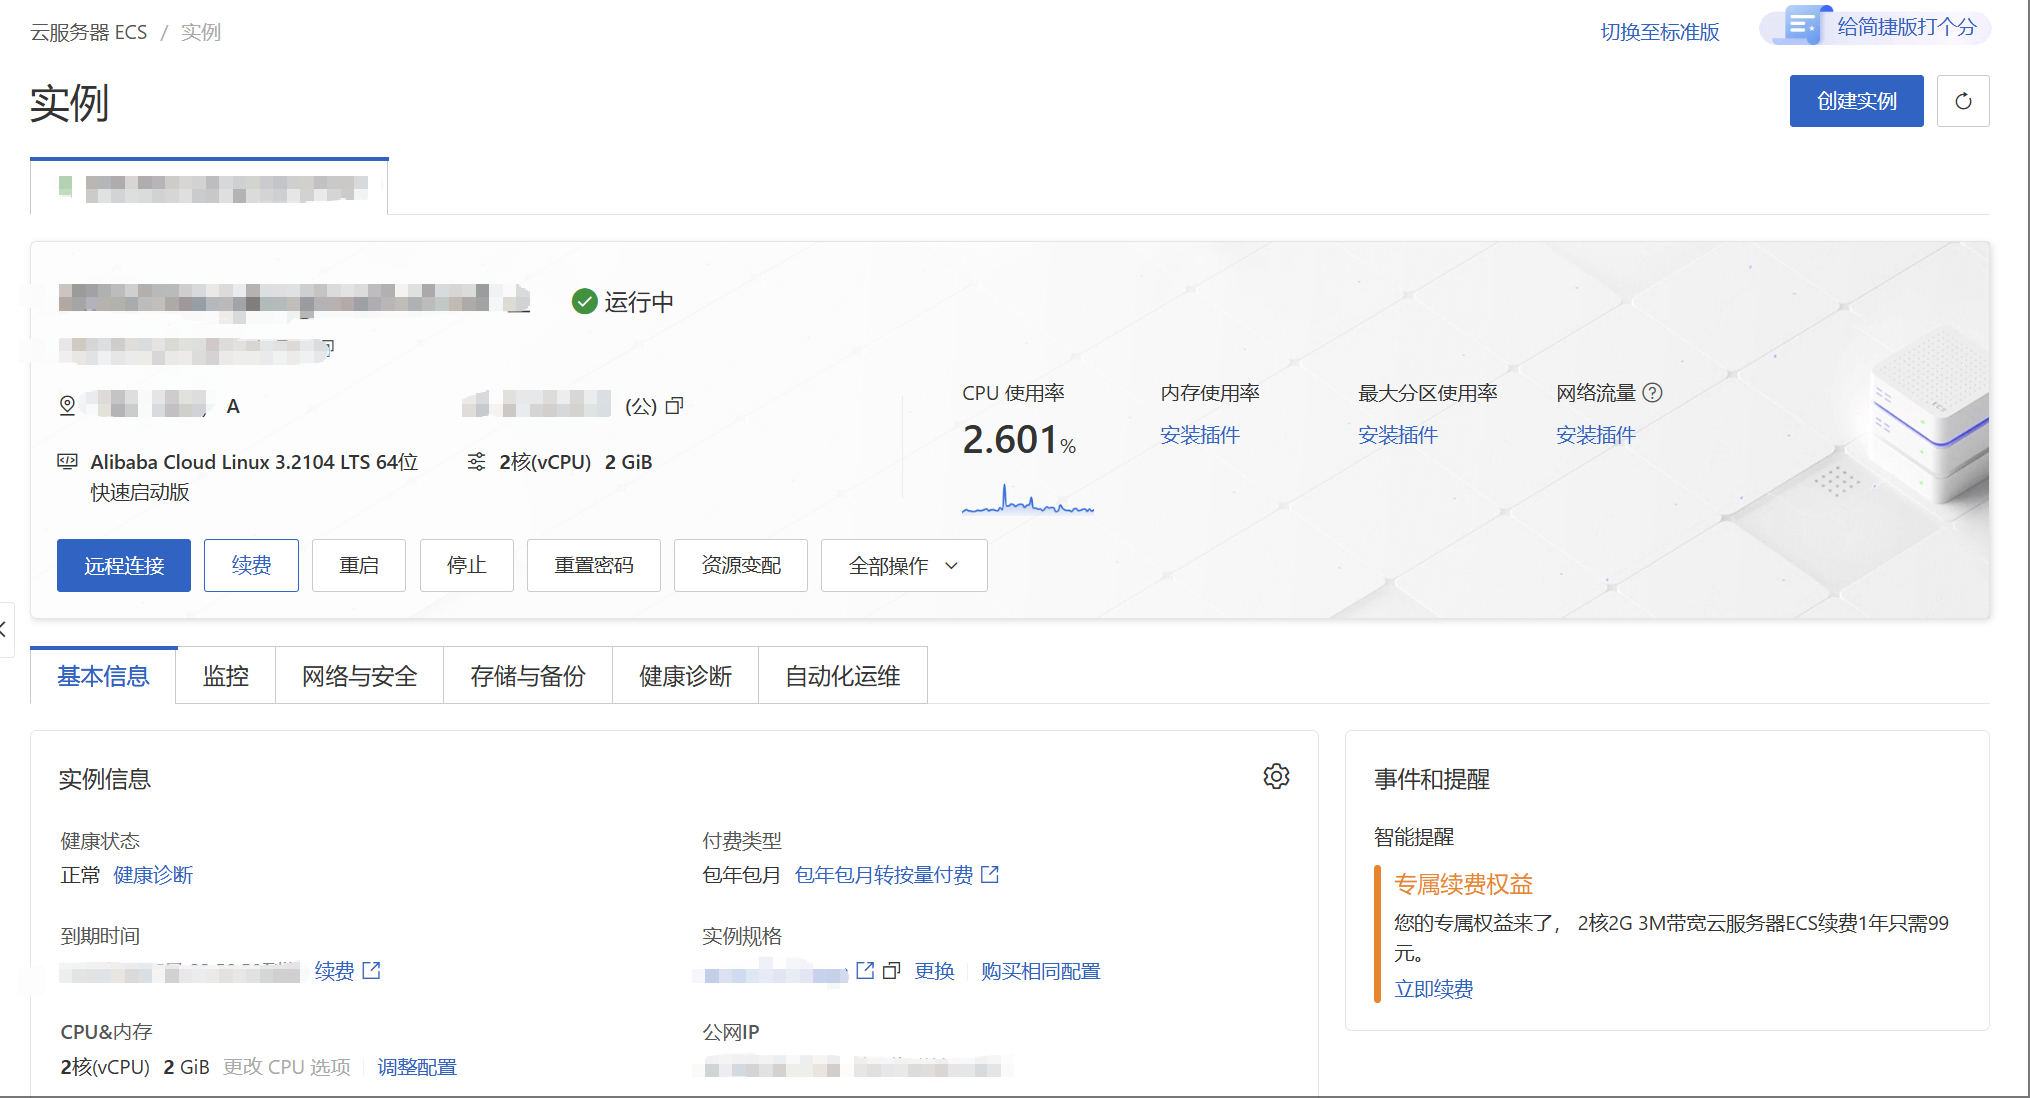Copy 实例规格 value with the copy icon
Screen dimensions: 2030x1098
coord(891,971)
